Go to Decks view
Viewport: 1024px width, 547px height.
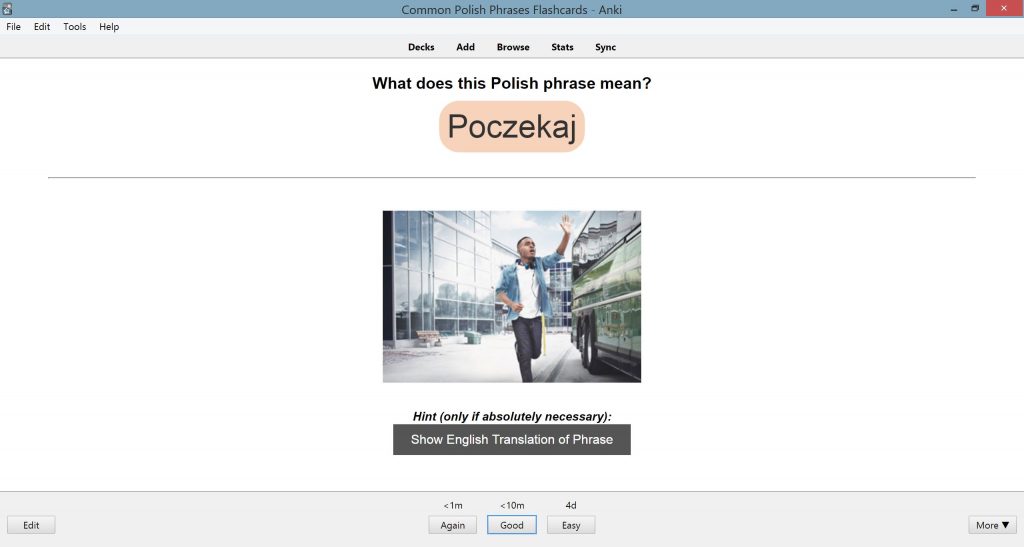421,47
